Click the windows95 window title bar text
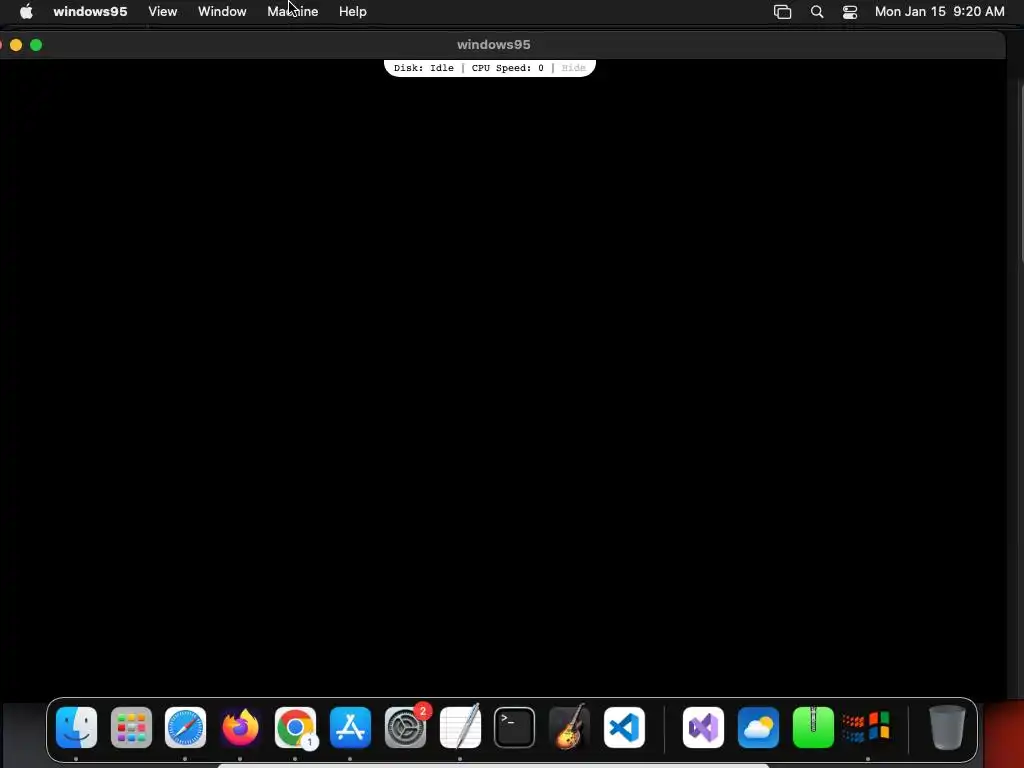This screenshot has height=768, width=1024. 494,44
